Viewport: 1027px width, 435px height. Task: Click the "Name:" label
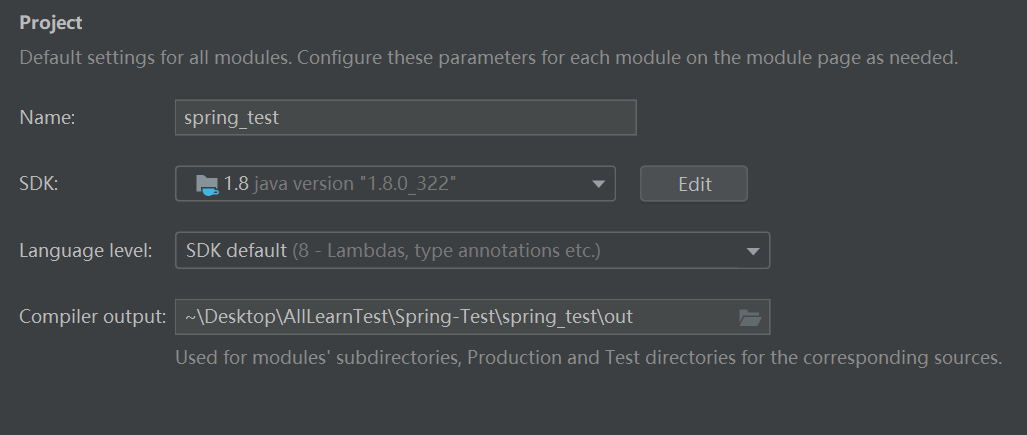48,117
